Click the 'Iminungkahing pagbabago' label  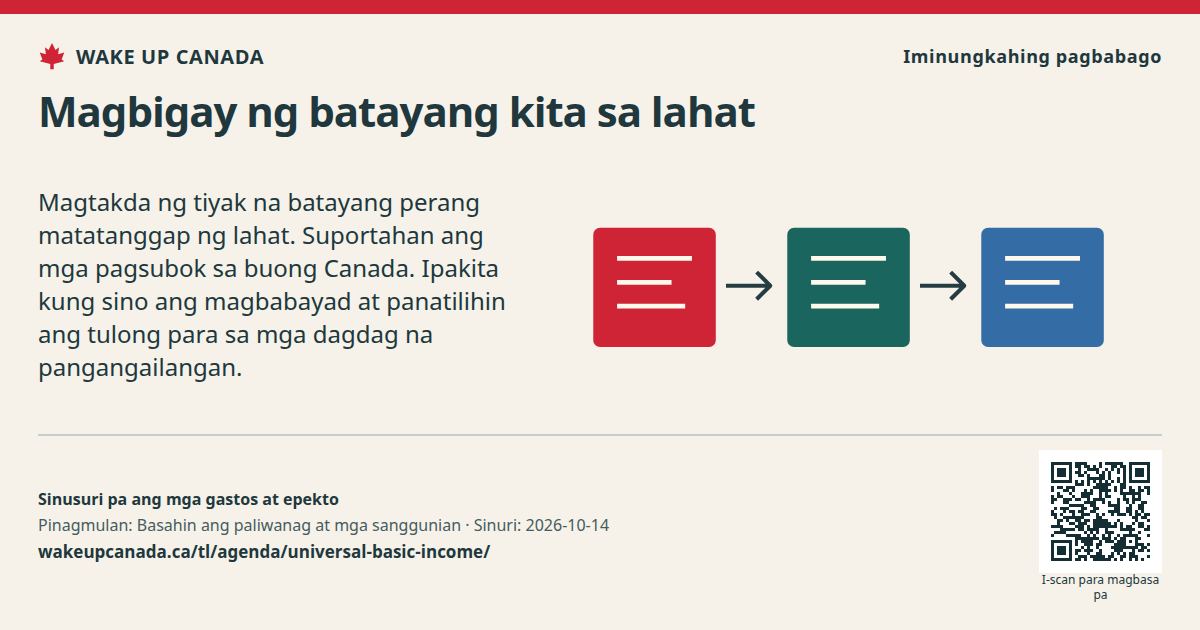pos(1032,57)
